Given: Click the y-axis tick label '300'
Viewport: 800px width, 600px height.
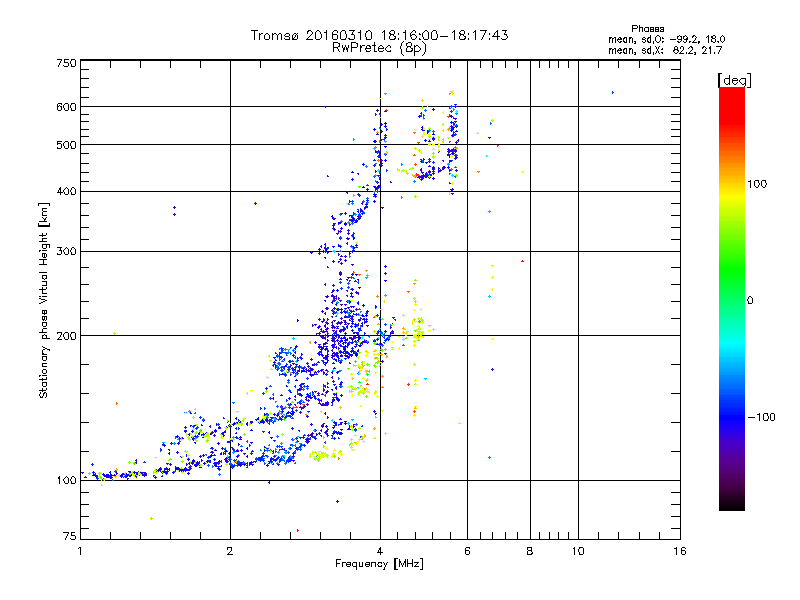Looking at the screenshot, I should (x=66, y=252).
